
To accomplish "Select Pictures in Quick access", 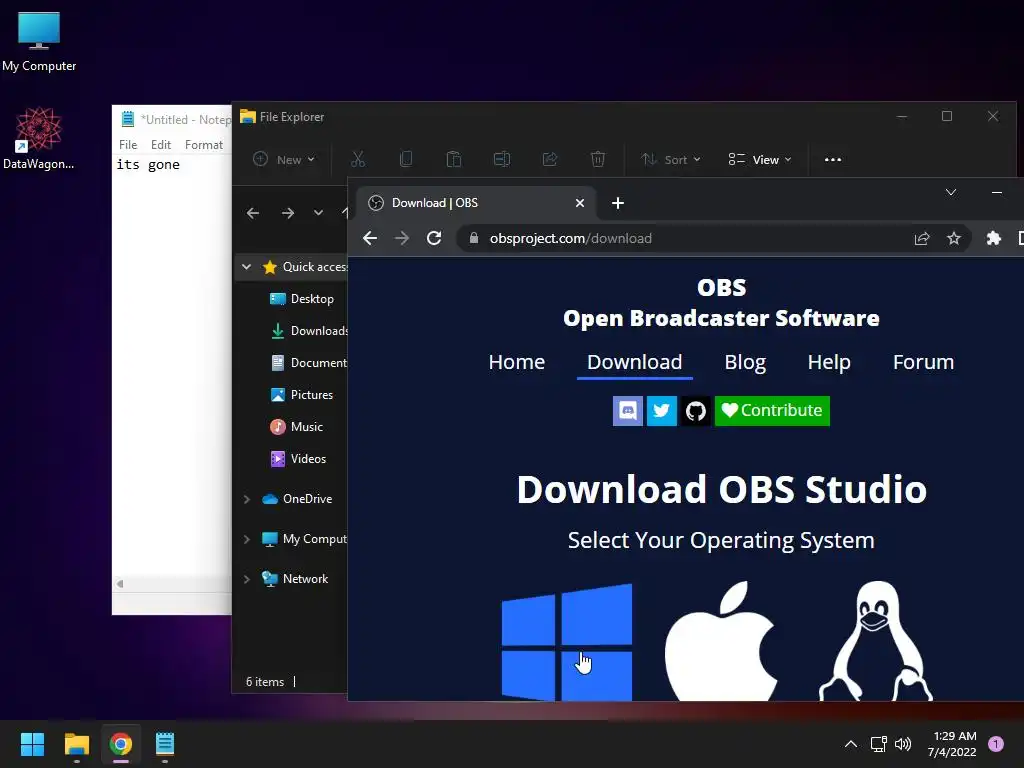I will (301, 395).
